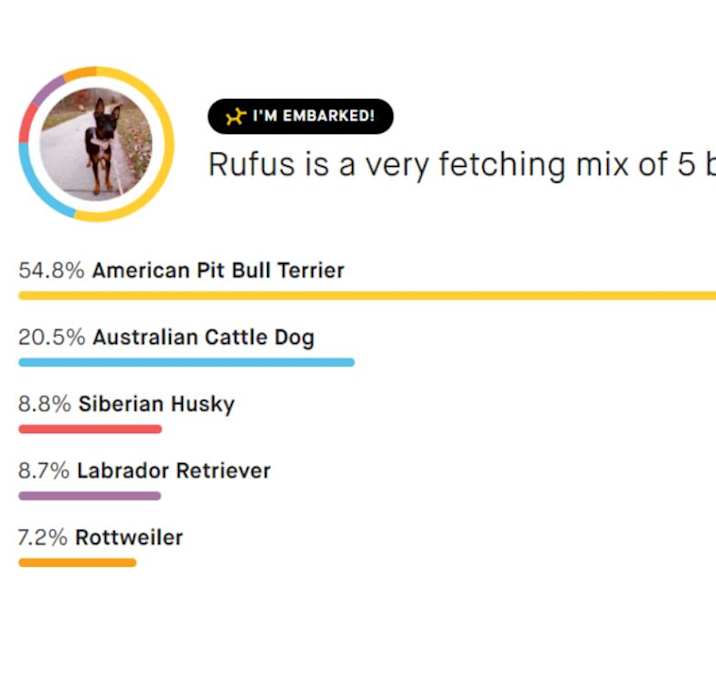Click the blue Australian Cattle Dog bar

pos(186,362)
